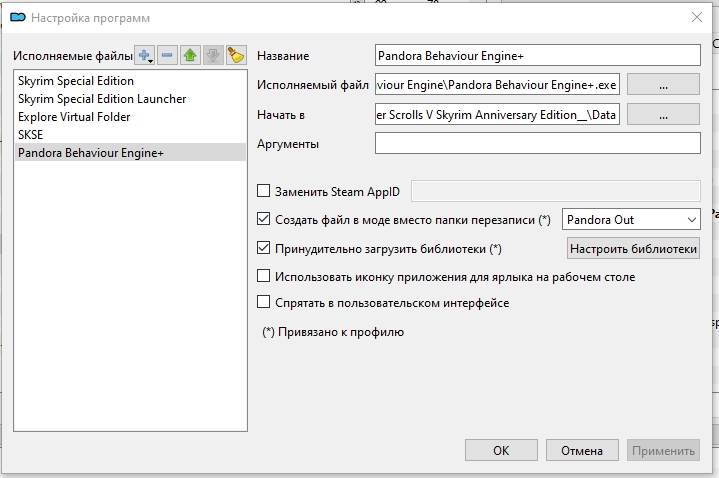Remove selected executable with minus icon
This screenshot has height=478, width=719.
(167, 56)
